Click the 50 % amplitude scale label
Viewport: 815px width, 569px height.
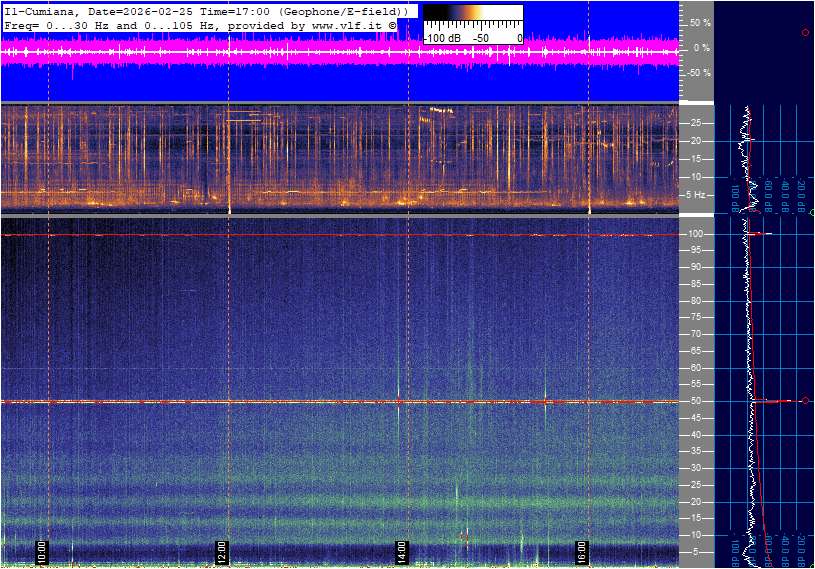tap(700, 22)
